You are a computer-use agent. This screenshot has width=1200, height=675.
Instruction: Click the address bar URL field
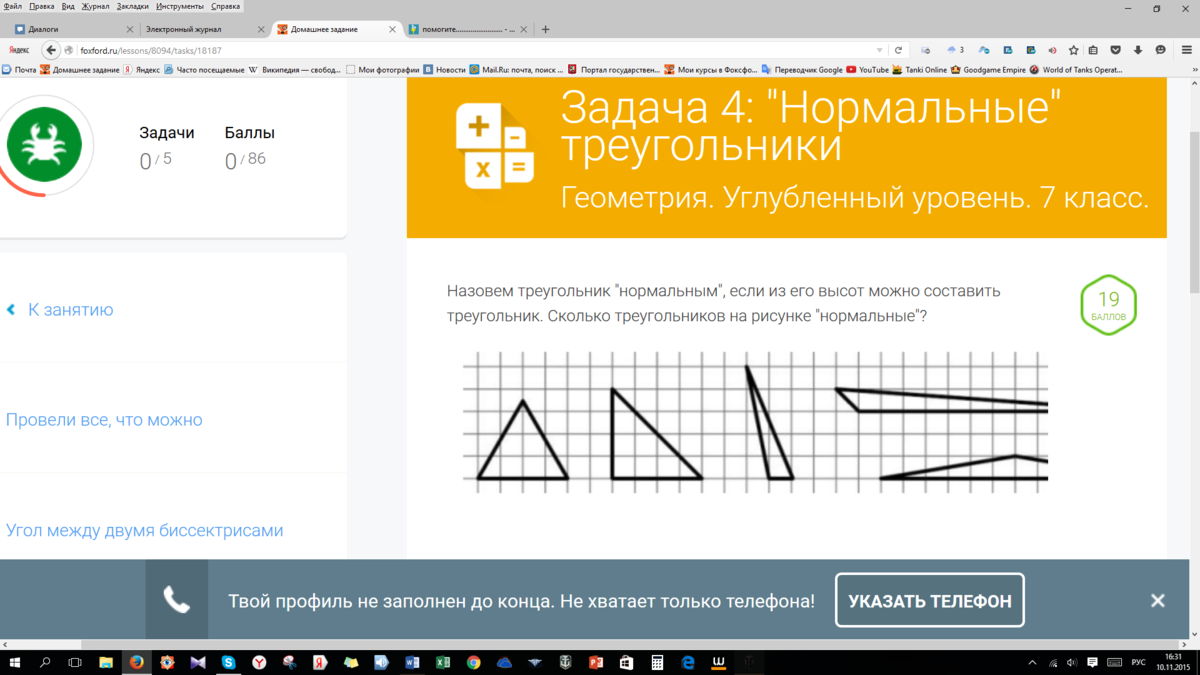click(x=470, y=50)
